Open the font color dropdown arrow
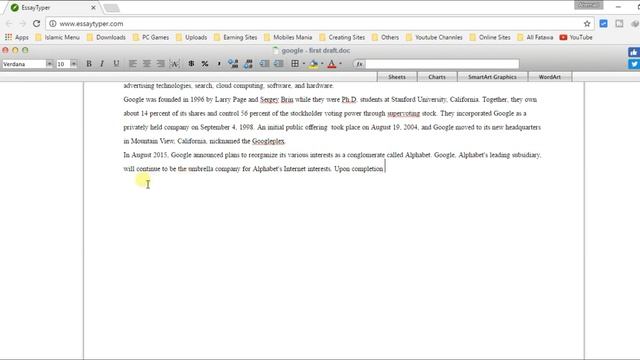This screenshot has height=360, width=640. click(340, 64)
